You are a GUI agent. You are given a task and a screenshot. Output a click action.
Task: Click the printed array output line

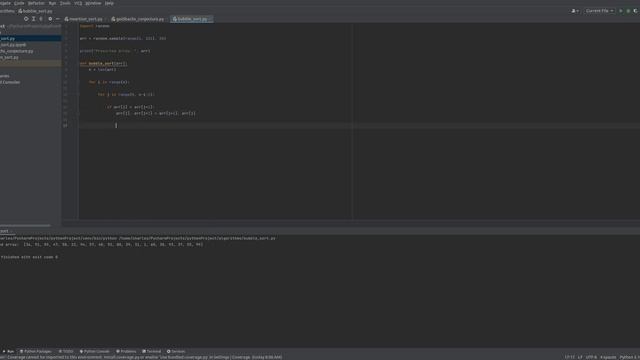coord(101,244)
